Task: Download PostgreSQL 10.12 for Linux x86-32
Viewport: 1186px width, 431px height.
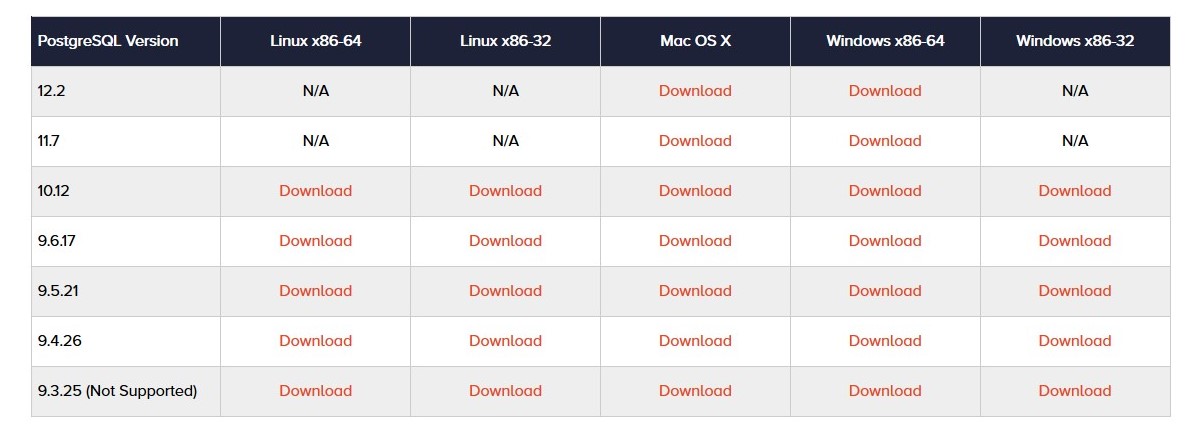Action: (x=505, y=191)
